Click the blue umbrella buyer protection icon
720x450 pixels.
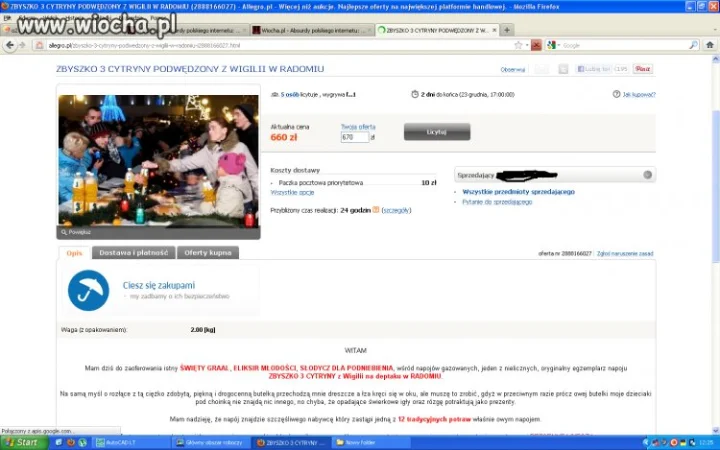pos(89,290)
